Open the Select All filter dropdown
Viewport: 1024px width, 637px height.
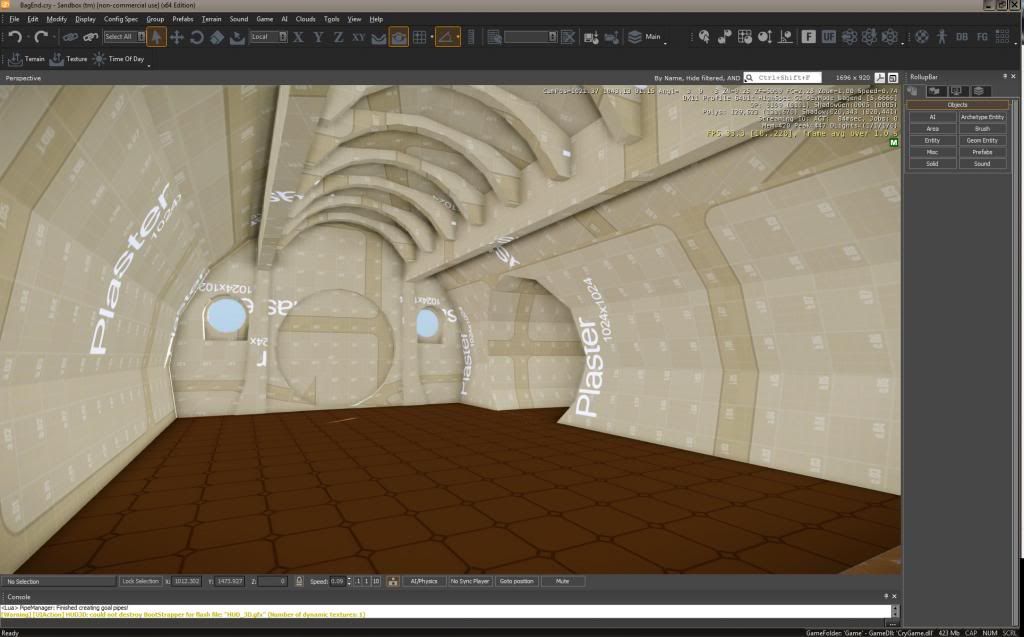[123, 37]
